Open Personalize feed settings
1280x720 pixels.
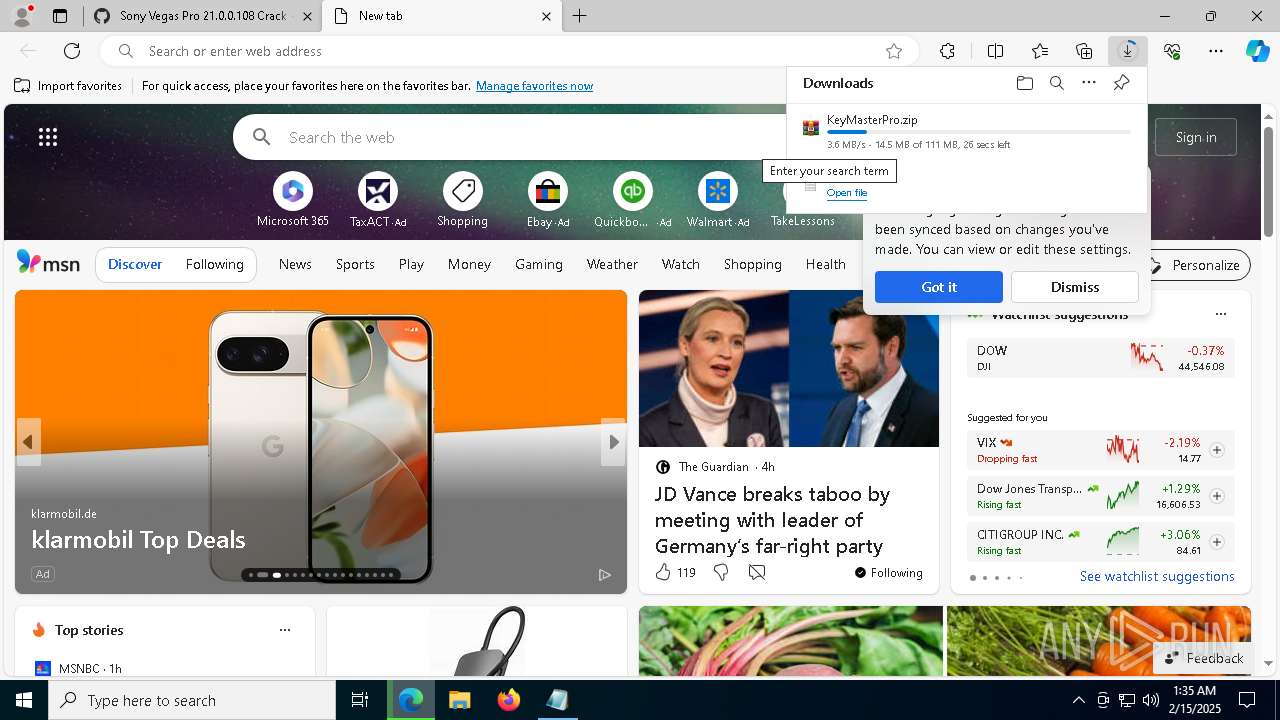click(x=1195, y=265)
